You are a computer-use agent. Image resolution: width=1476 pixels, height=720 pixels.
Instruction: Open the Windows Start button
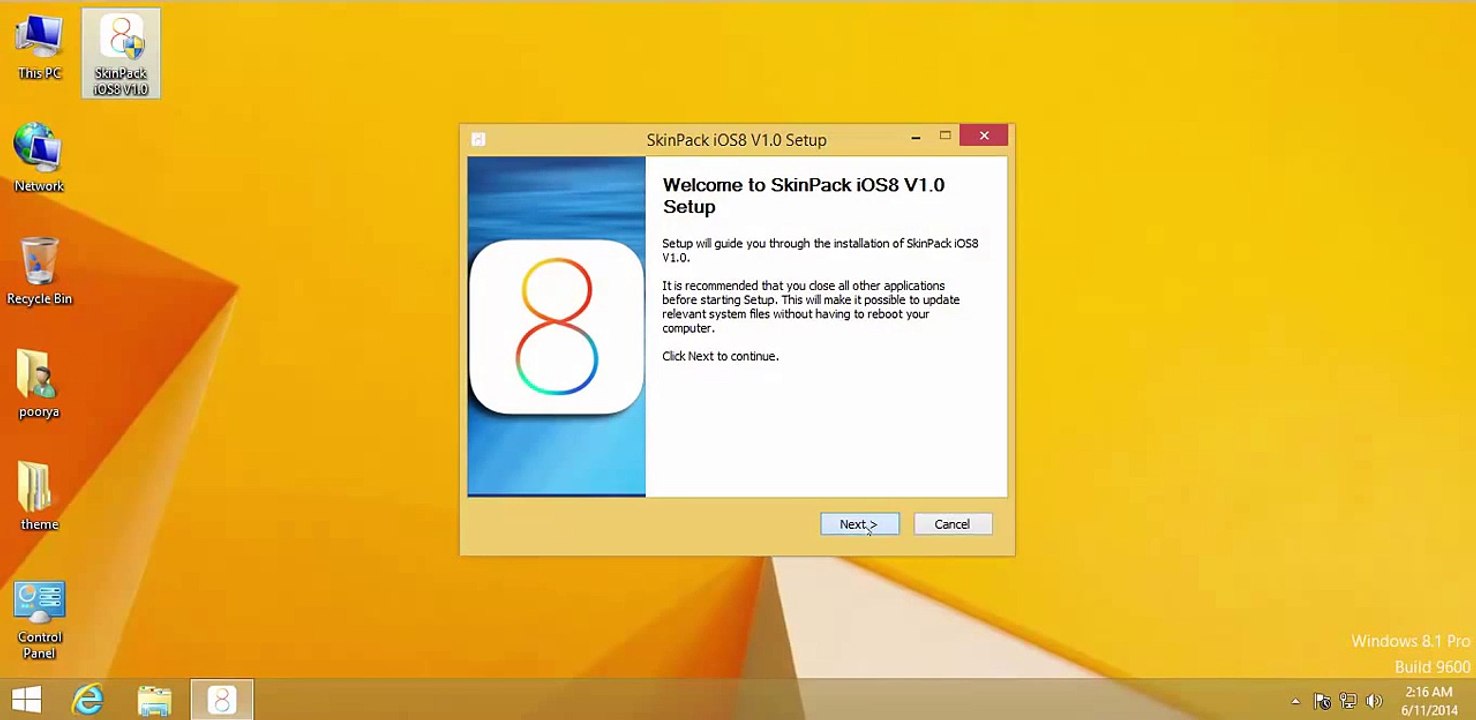(x=26, y=699)
